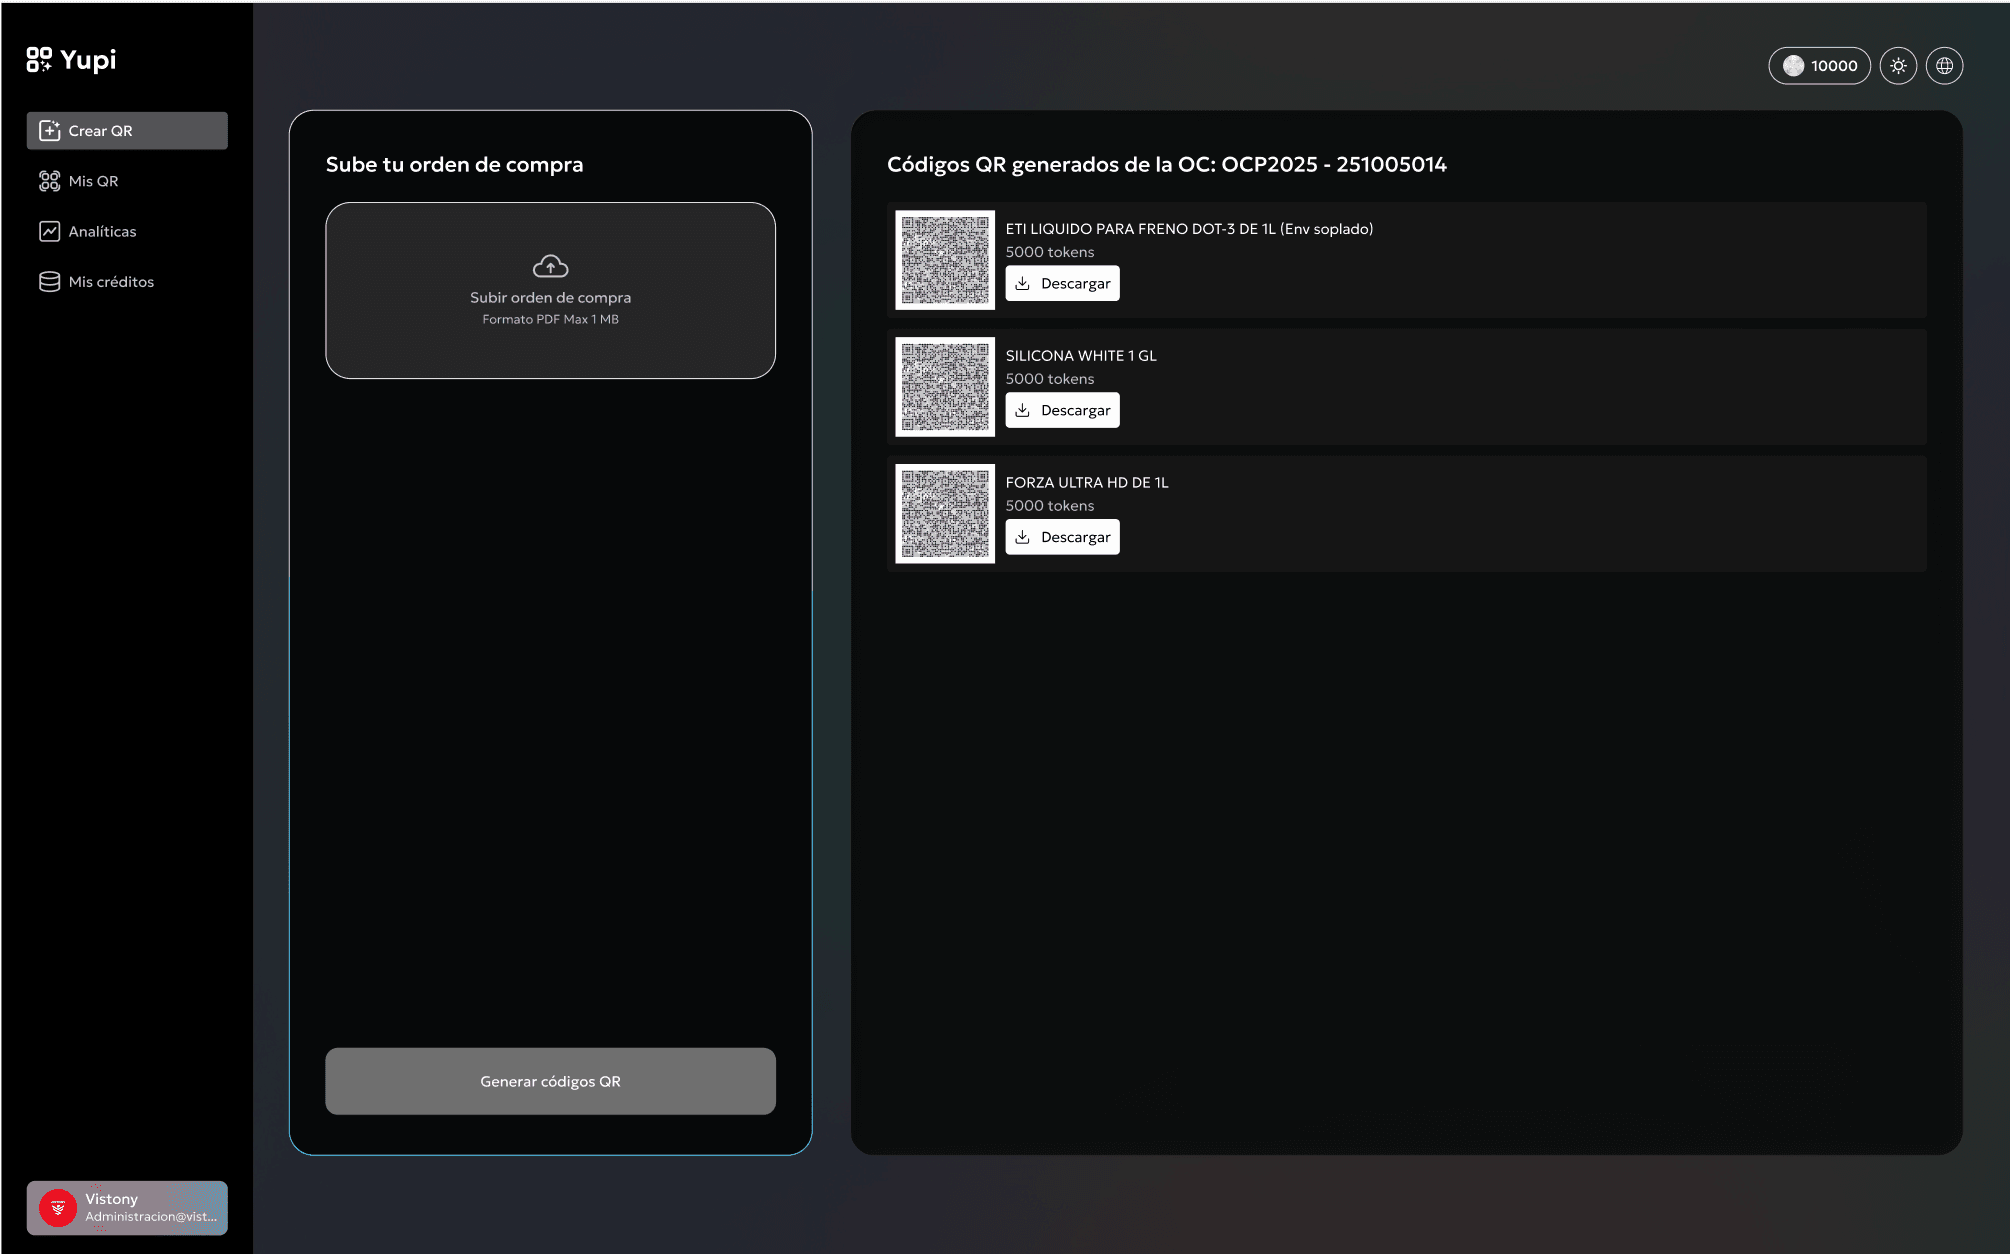2010x1254 pixels.
Task: Click the 10000 credits balance pill
Action: click(1819, 66)
